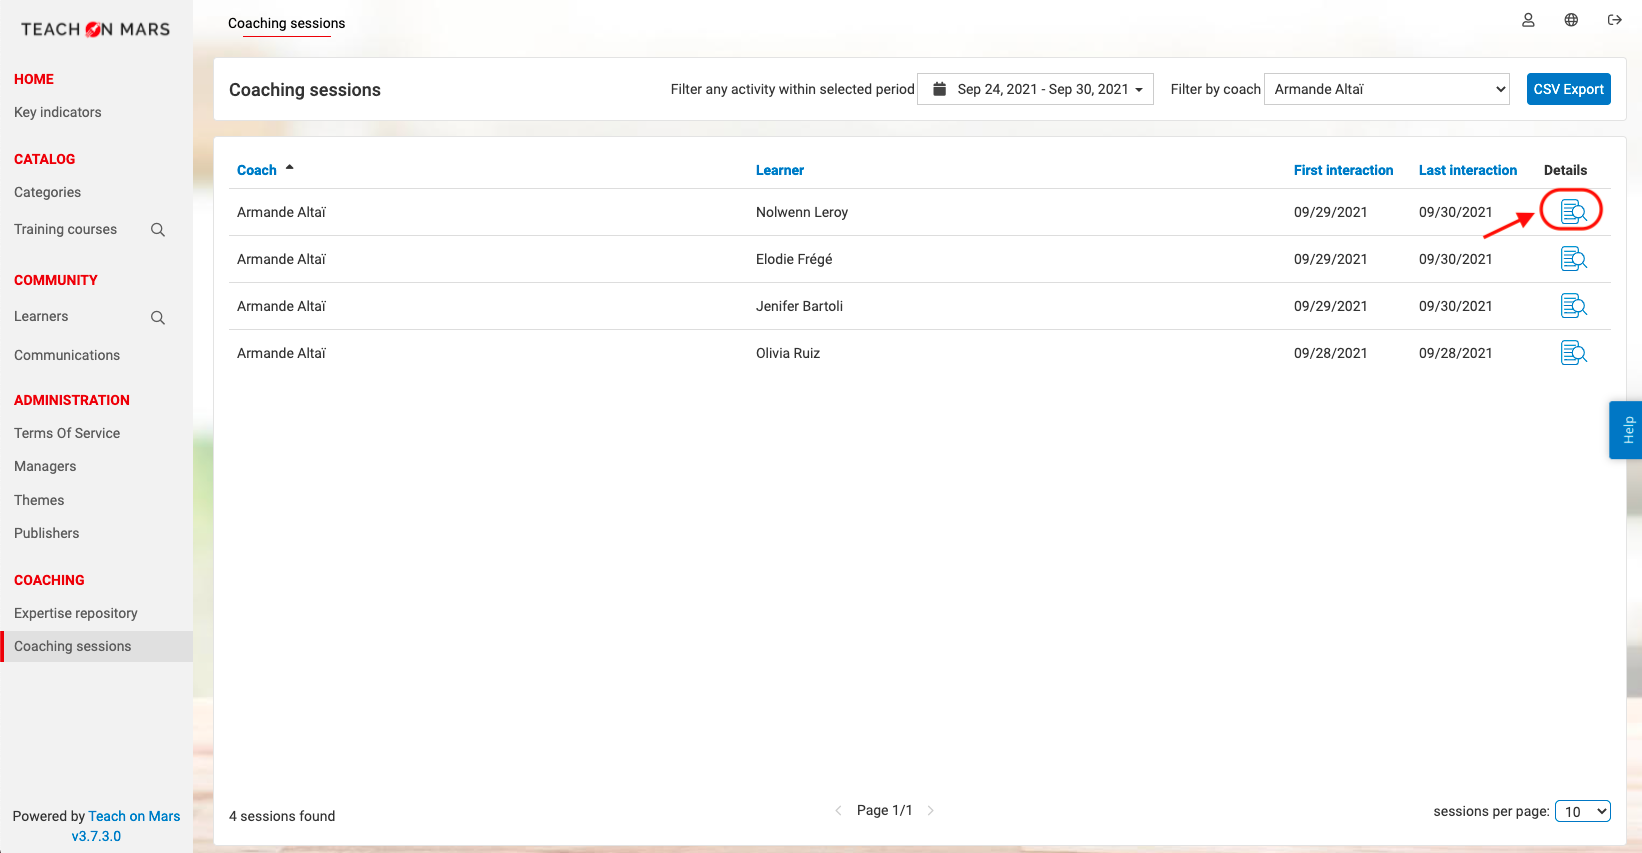Click the logout icon
Image resolution: width=1642 pixels, height=853 pixels.
coord(1614,20)
